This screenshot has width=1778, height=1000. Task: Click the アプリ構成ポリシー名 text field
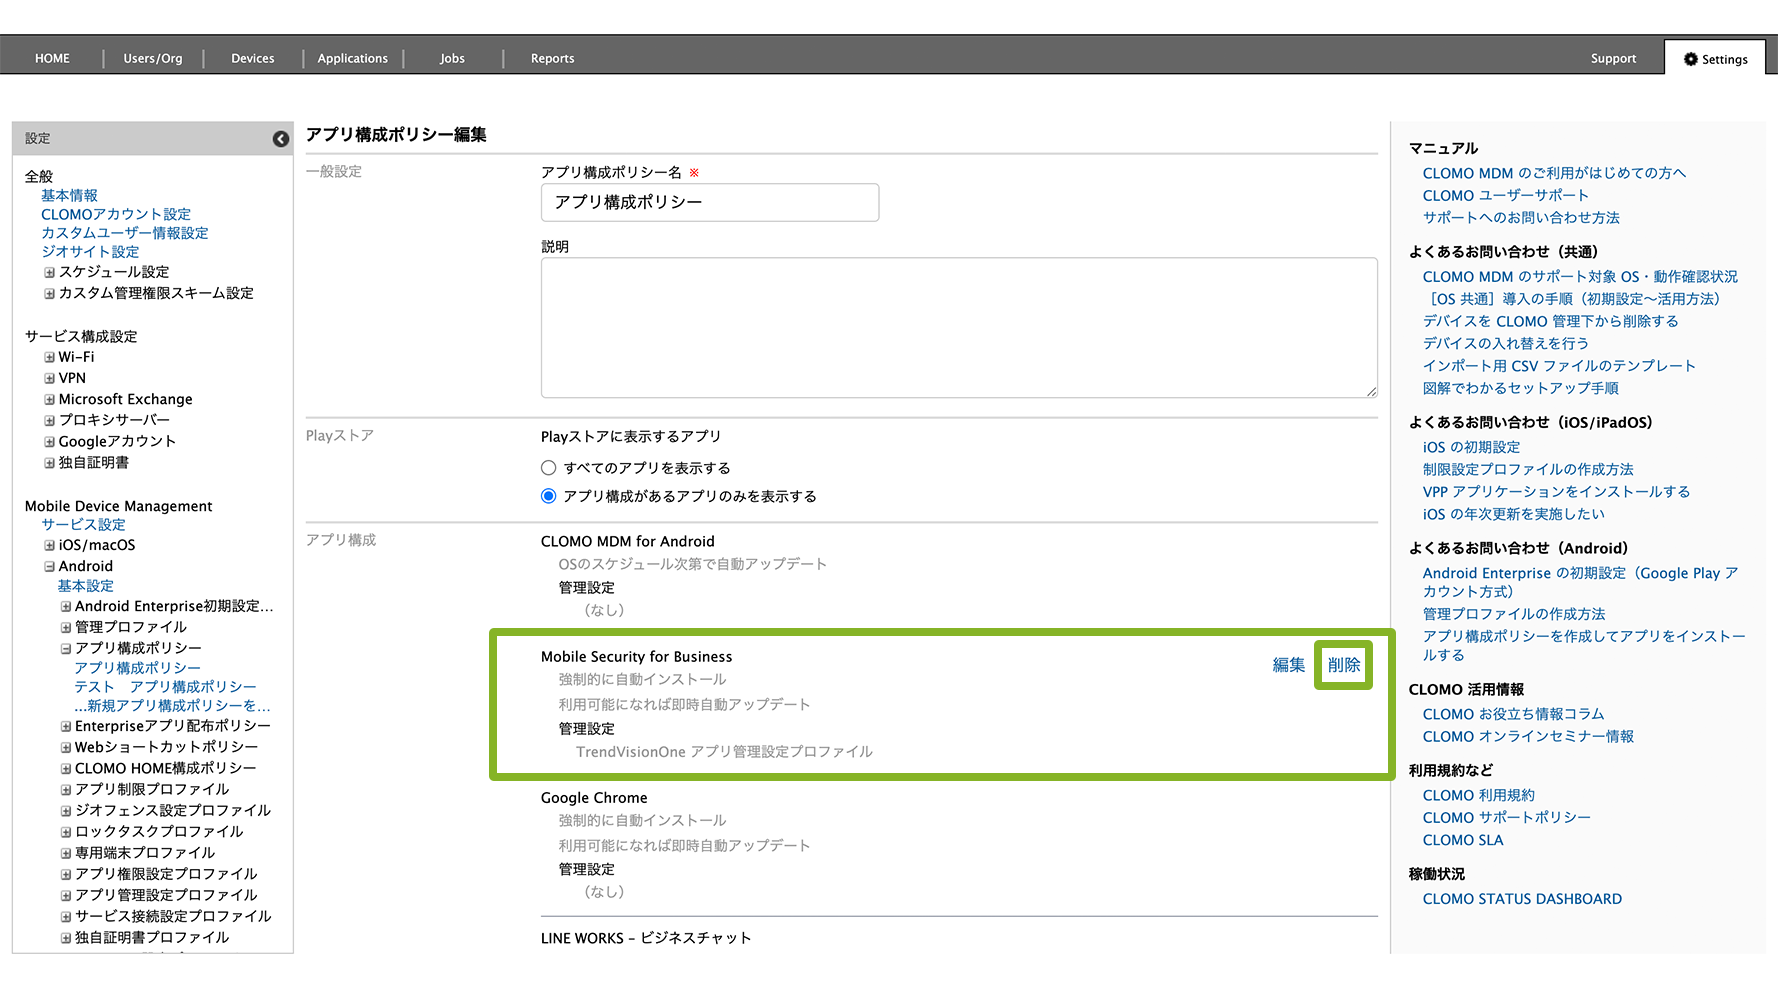click(x=709, y=202)
